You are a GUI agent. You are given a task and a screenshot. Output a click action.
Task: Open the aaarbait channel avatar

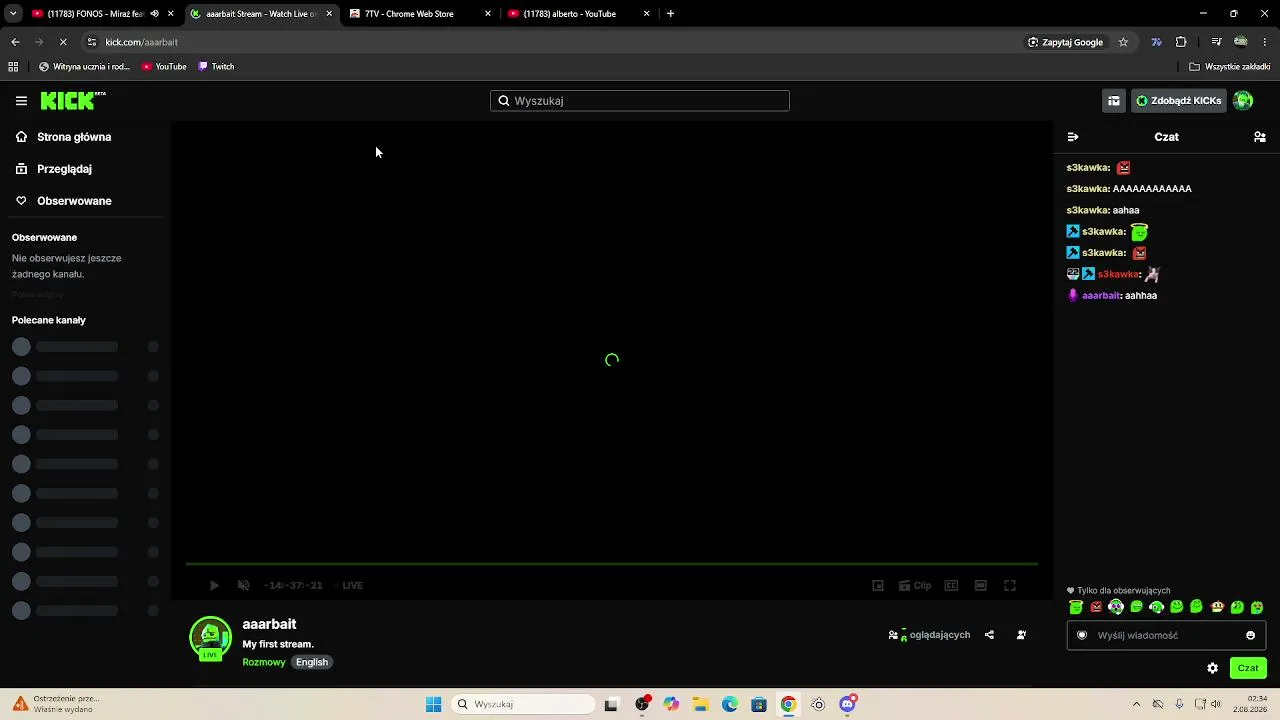210,639
